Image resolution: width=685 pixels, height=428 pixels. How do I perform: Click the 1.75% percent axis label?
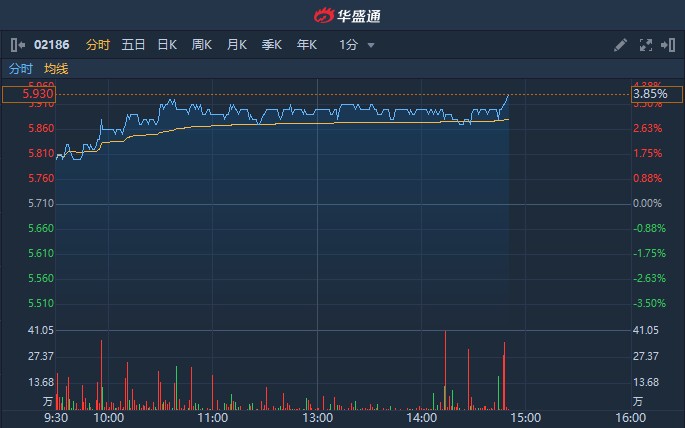(647, 153)
